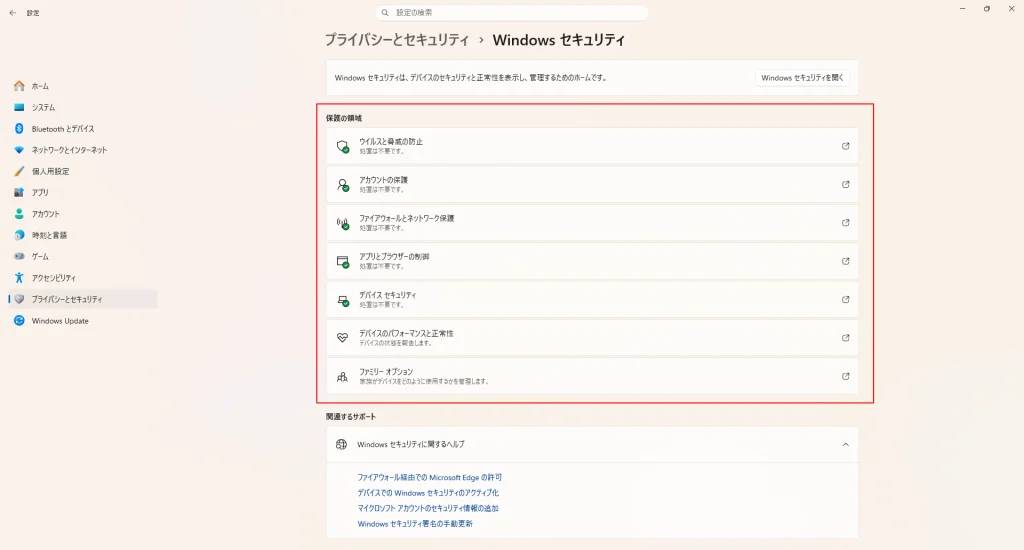Select アプリ in the sidebar
This screenshot has height=550, width=1024.
[x=83, y=192]
